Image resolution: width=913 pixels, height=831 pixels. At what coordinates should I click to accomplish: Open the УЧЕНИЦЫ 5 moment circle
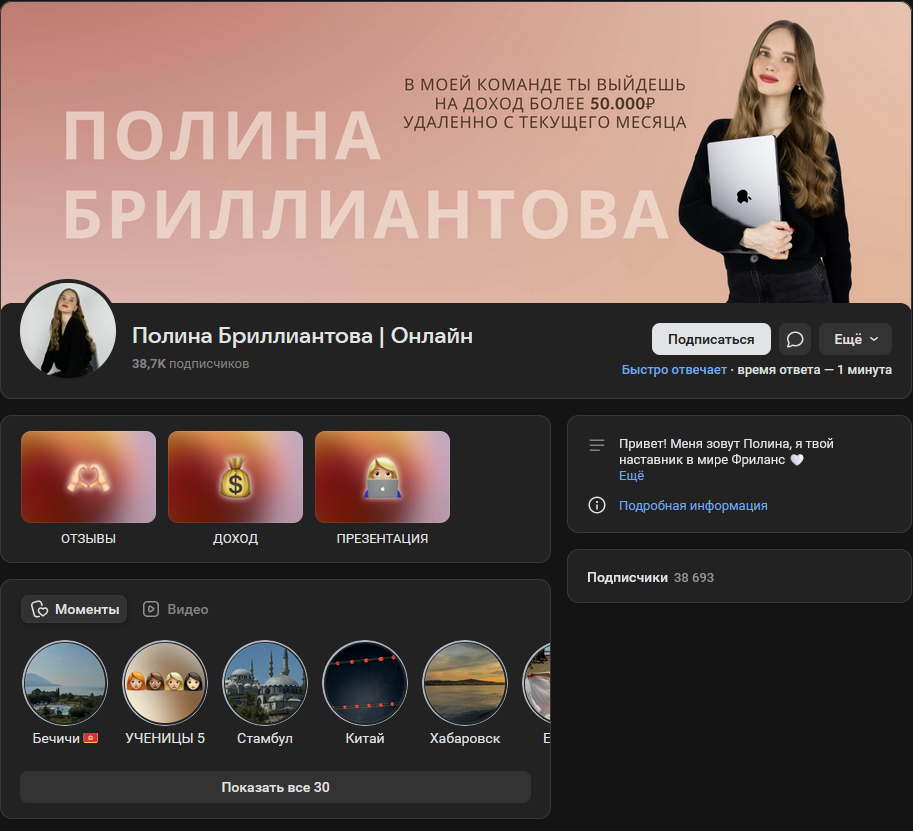tap(165, 683)
